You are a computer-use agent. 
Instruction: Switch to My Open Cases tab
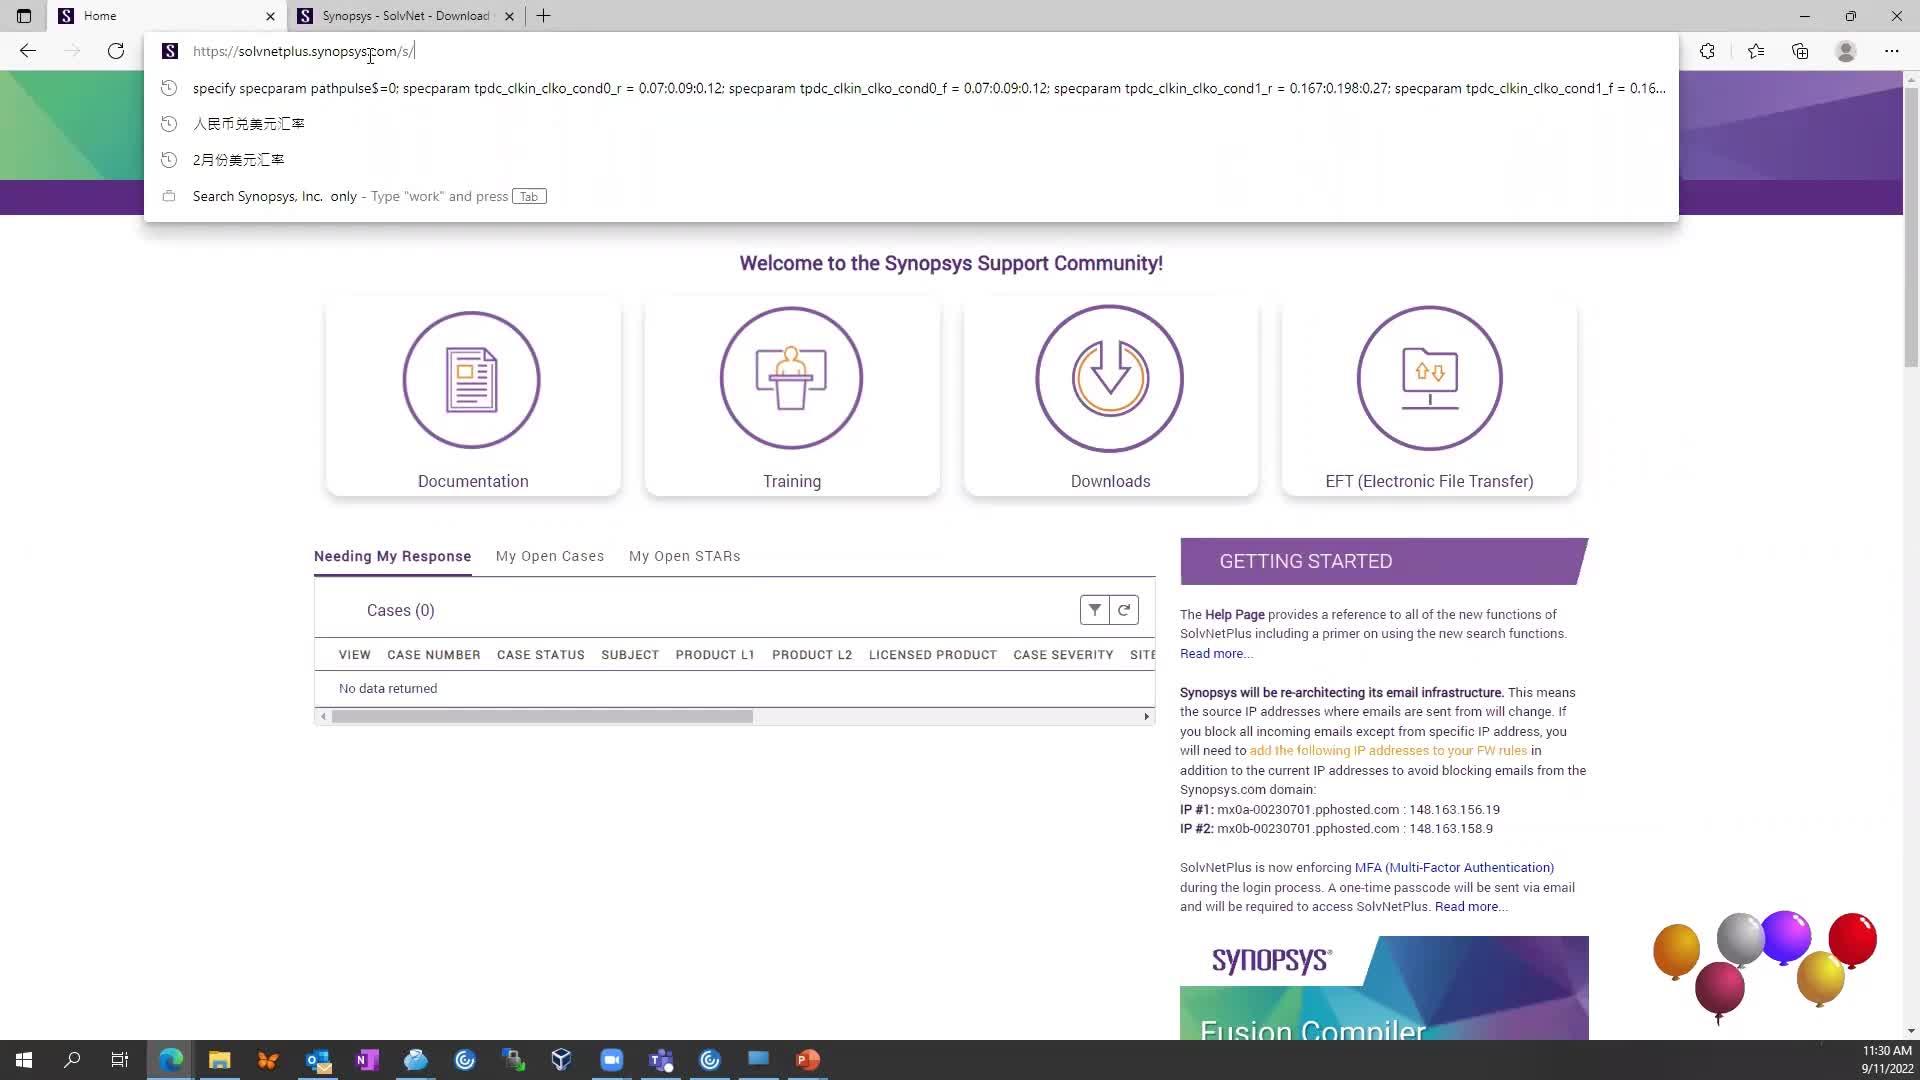pyautogui.click(x=549, y=556)
